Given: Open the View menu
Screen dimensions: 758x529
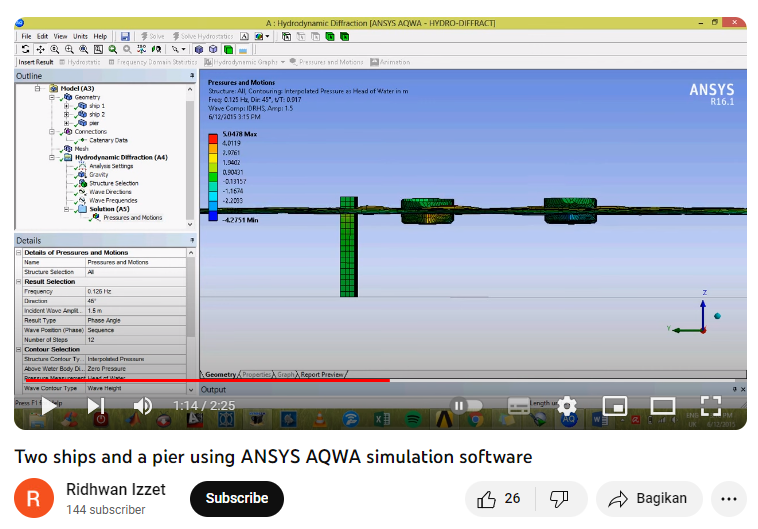Looking at the screenshot, I should [x=60, y=36].
